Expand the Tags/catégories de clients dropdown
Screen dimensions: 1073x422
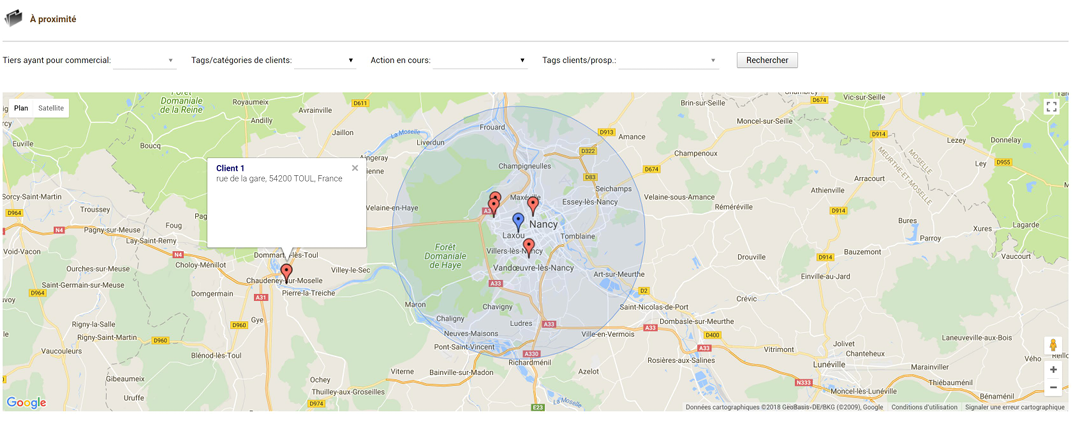coord(325,60)
